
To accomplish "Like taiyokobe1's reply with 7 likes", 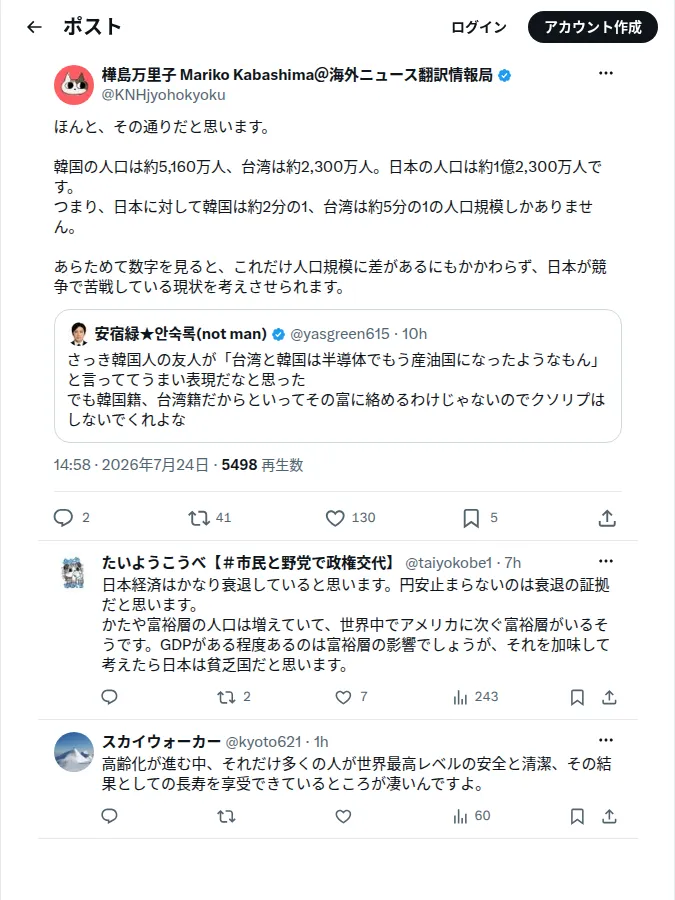I will (351, 697).
